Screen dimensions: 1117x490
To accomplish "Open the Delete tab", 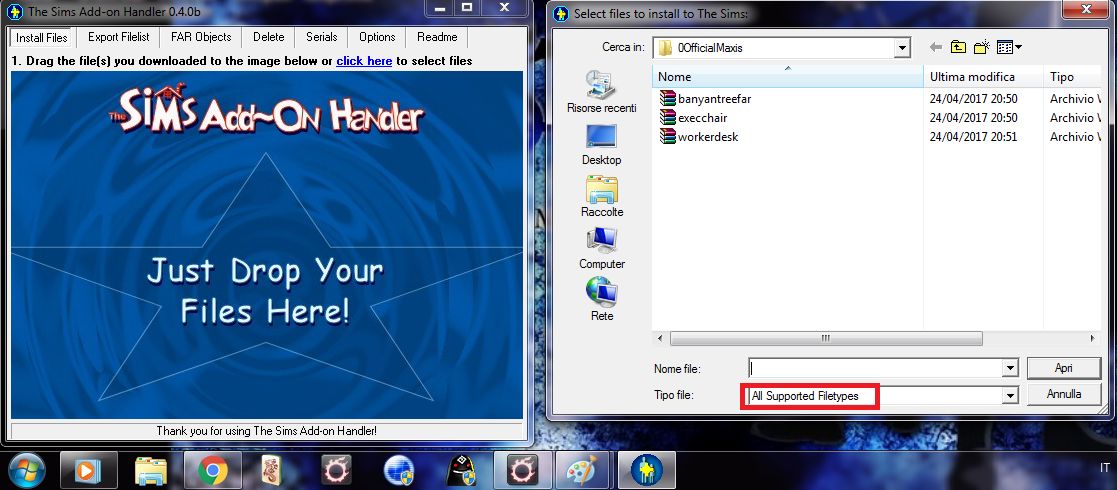I will [269, 37].
